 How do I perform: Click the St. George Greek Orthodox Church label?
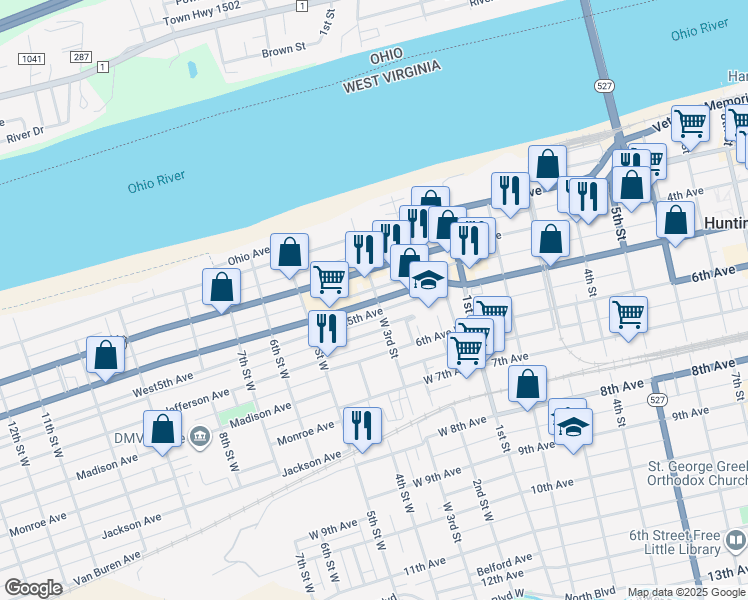pos(697,474)
